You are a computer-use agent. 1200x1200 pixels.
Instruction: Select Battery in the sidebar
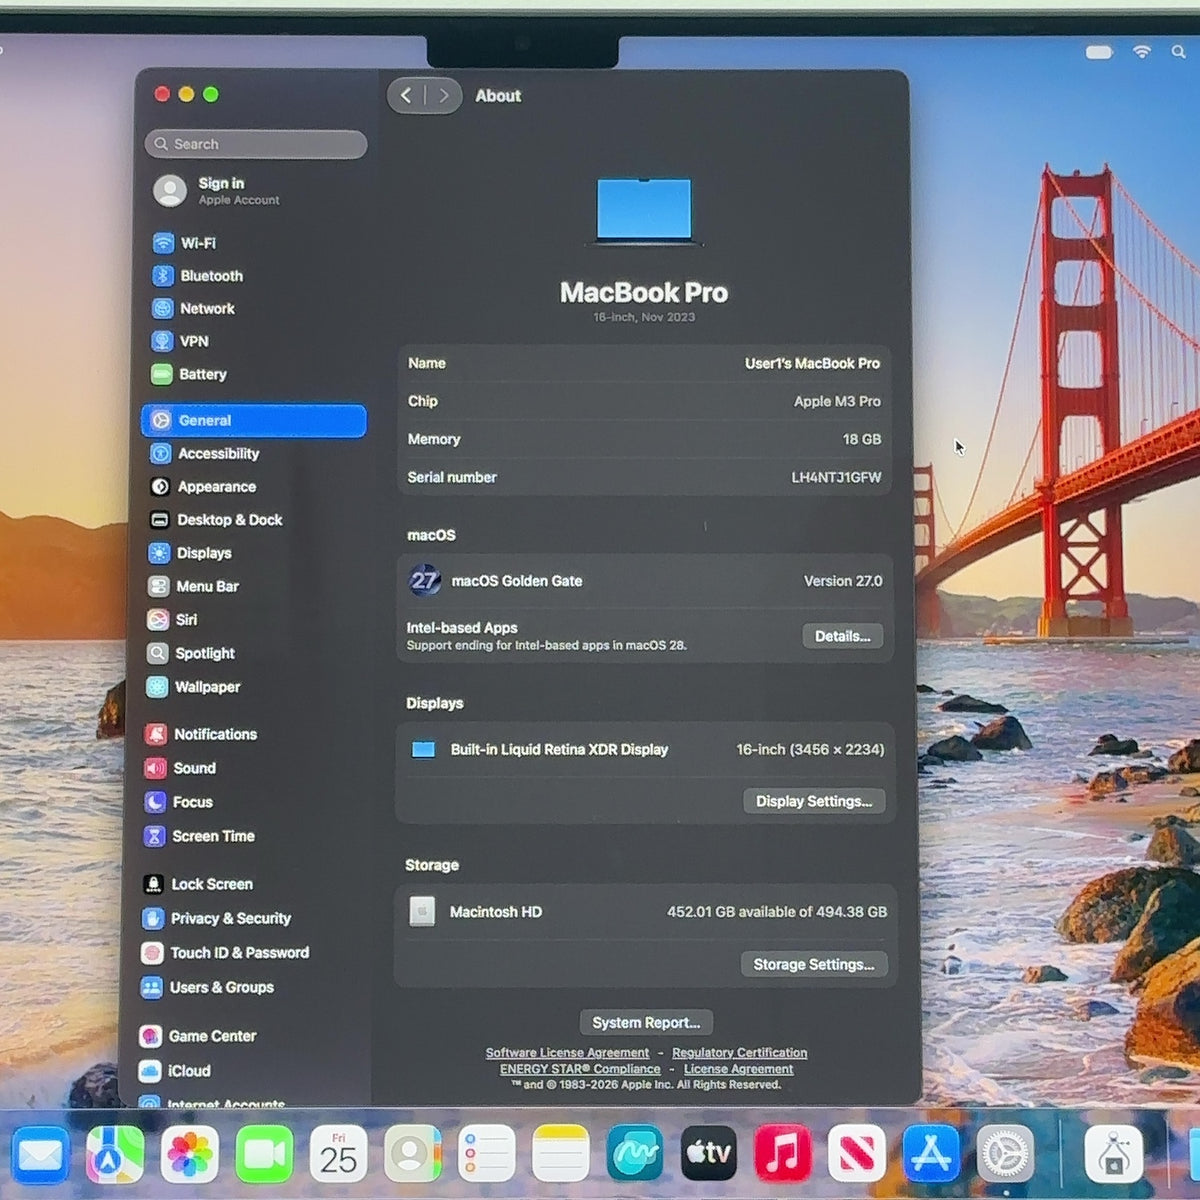[255, 374]
